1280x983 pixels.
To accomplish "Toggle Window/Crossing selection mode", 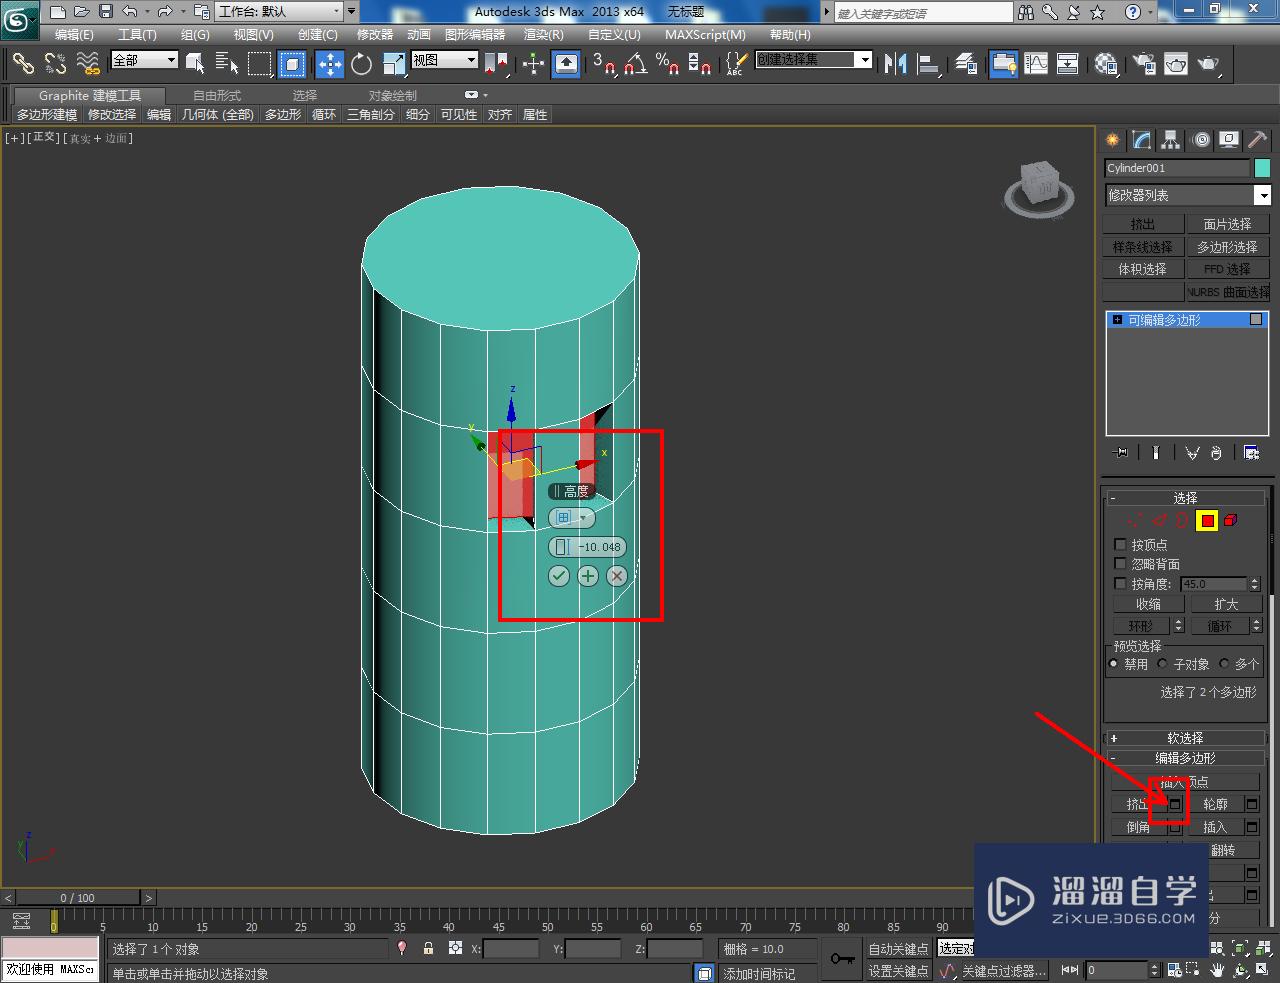I will [292, 64].
